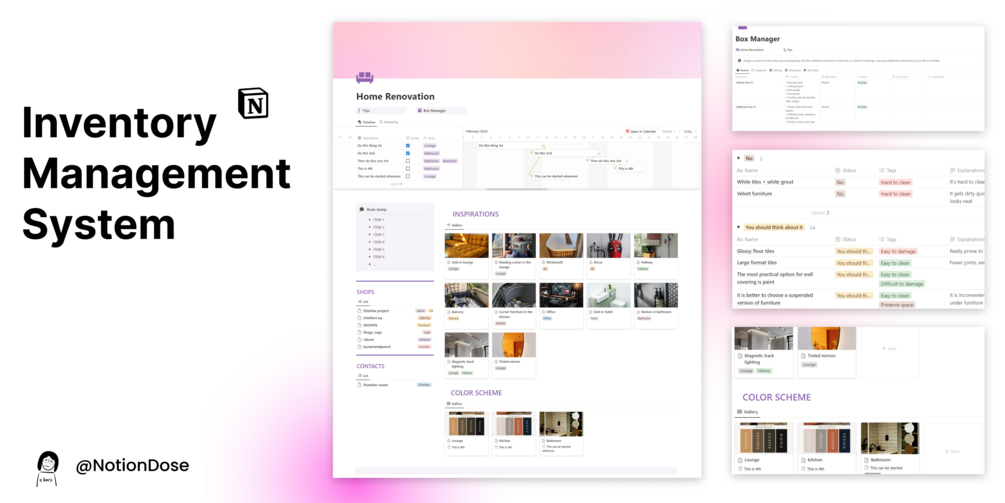The image size is (1005, 503).
Task: Check Done for "This is 4th"
Action: pos(408,169)
